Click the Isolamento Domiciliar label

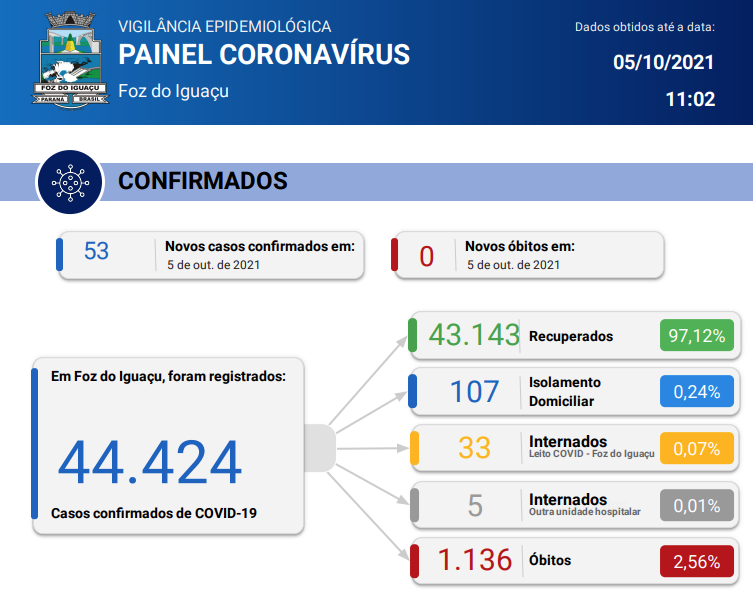[x=565, y=392]
